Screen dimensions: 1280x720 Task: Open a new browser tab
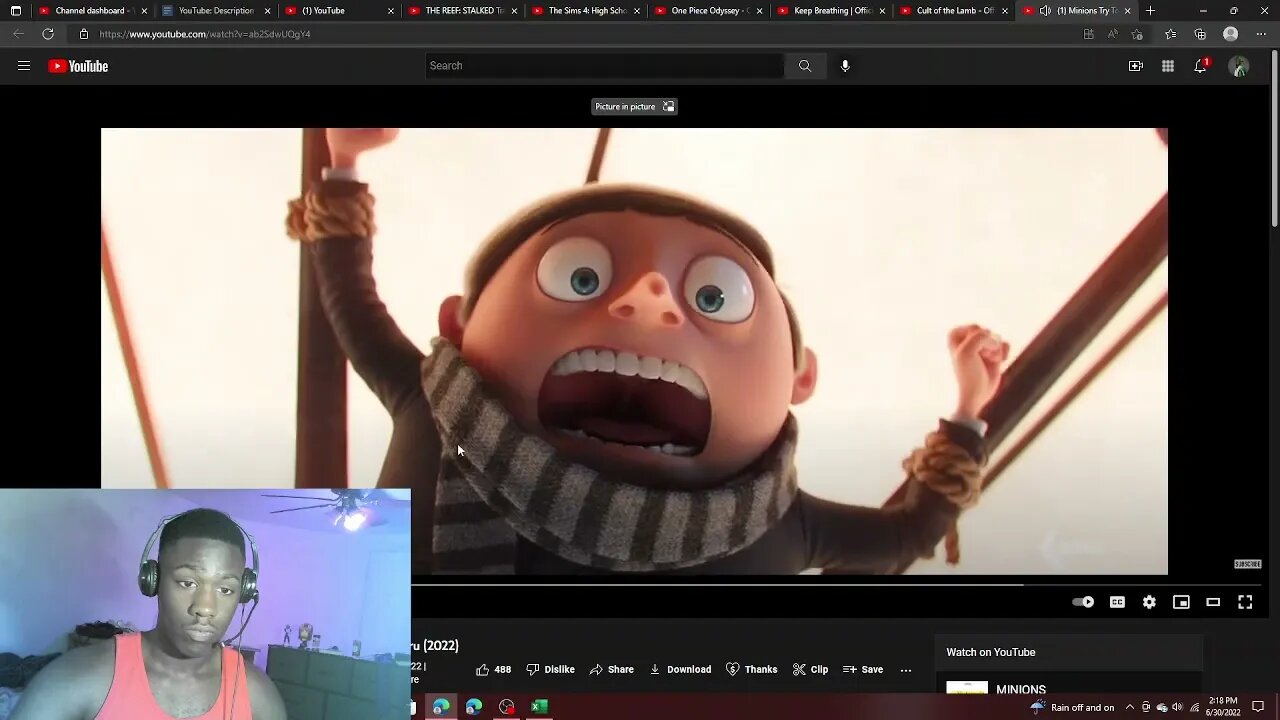[1151, 10]
